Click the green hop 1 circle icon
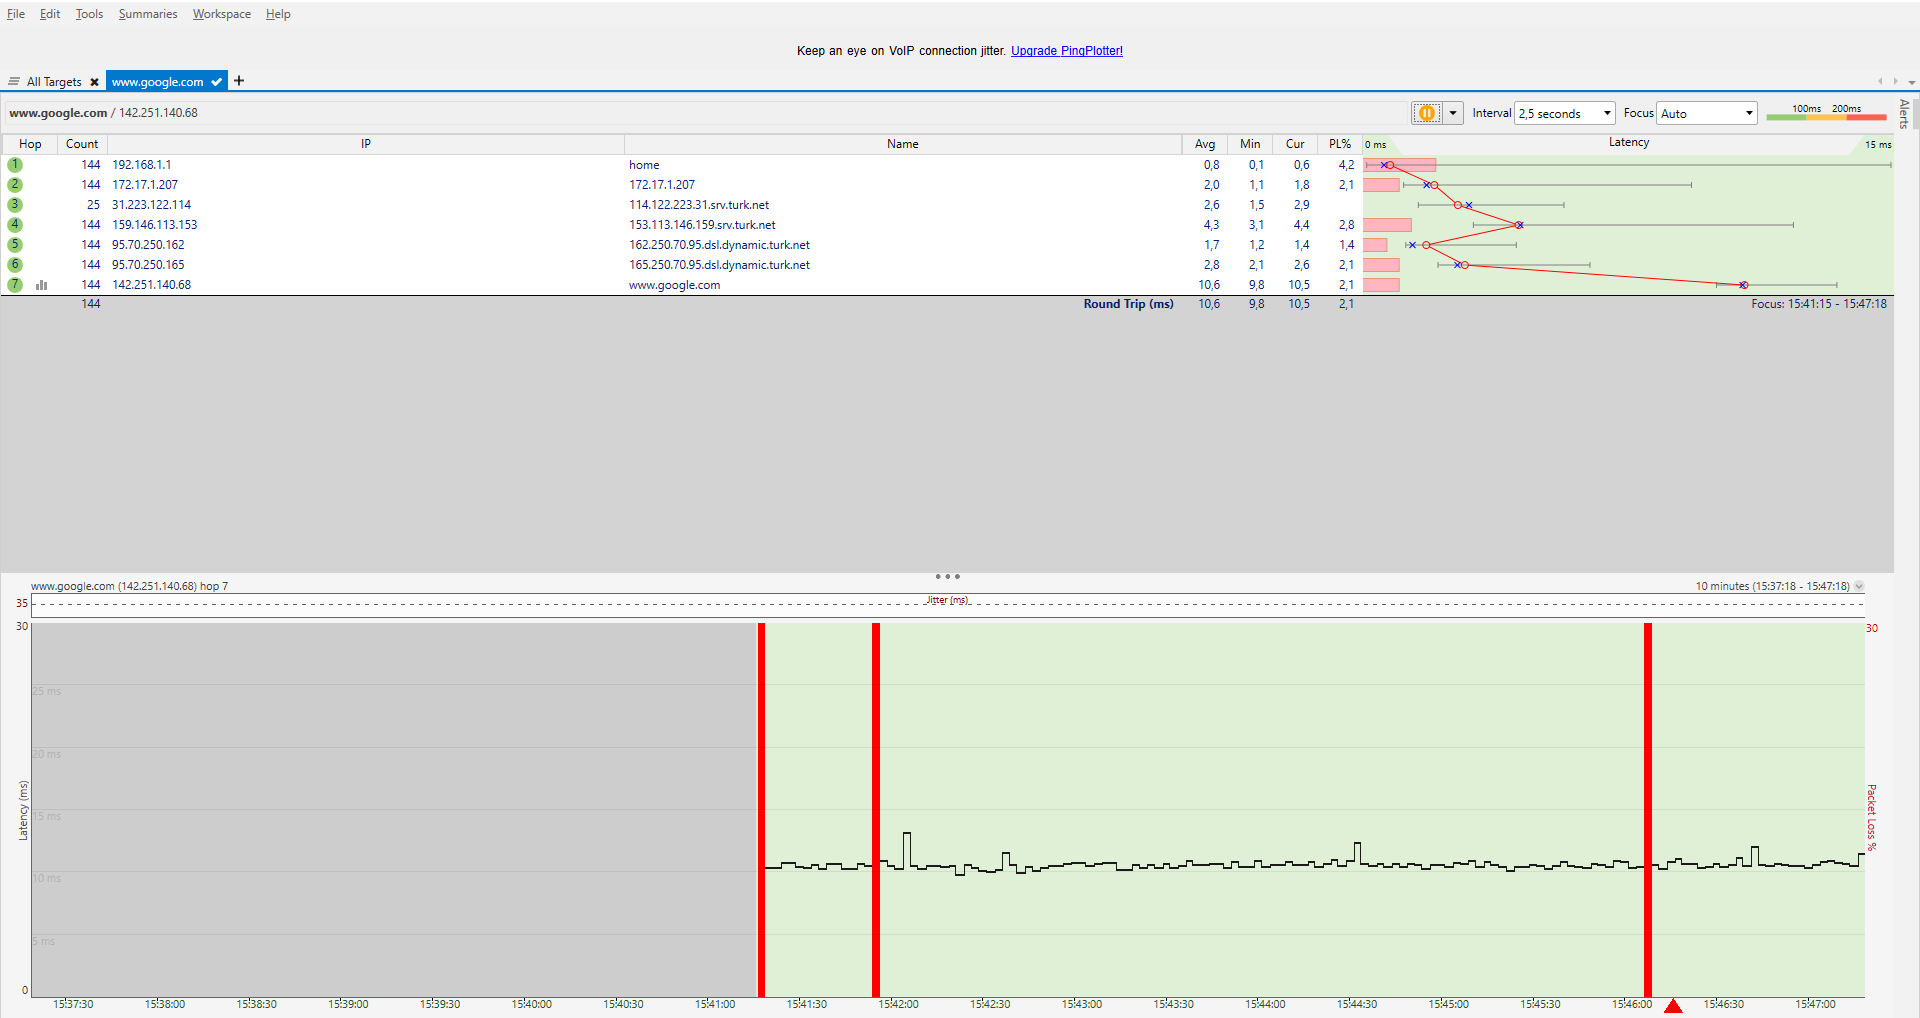The width and height of the screenshot is (1920, 1018). 15,165
